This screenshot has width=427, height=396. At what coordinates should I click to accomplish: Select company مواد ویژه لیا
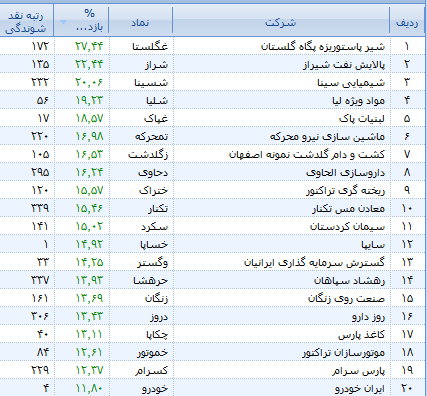click(358, 100)
